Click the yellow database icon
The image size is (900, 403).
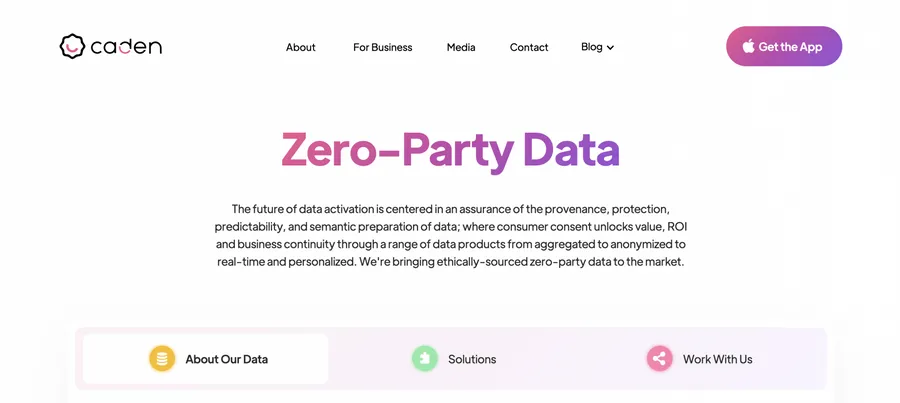(x=162, y=359)
